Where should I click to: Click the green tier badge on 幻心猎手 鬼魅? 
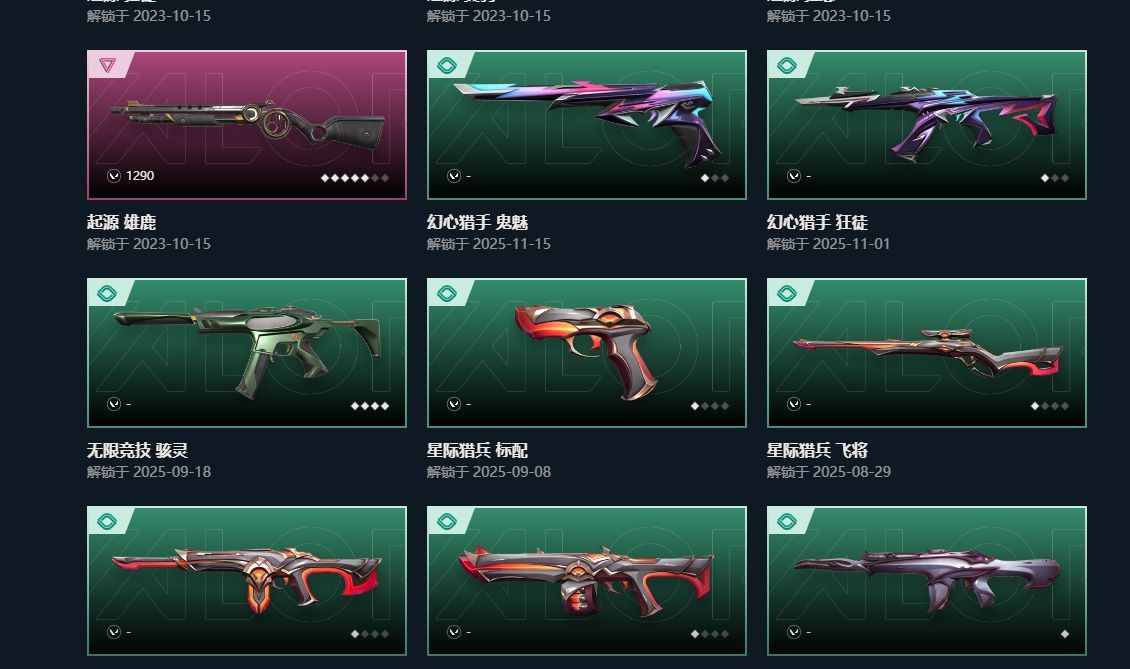click(447, 66)
